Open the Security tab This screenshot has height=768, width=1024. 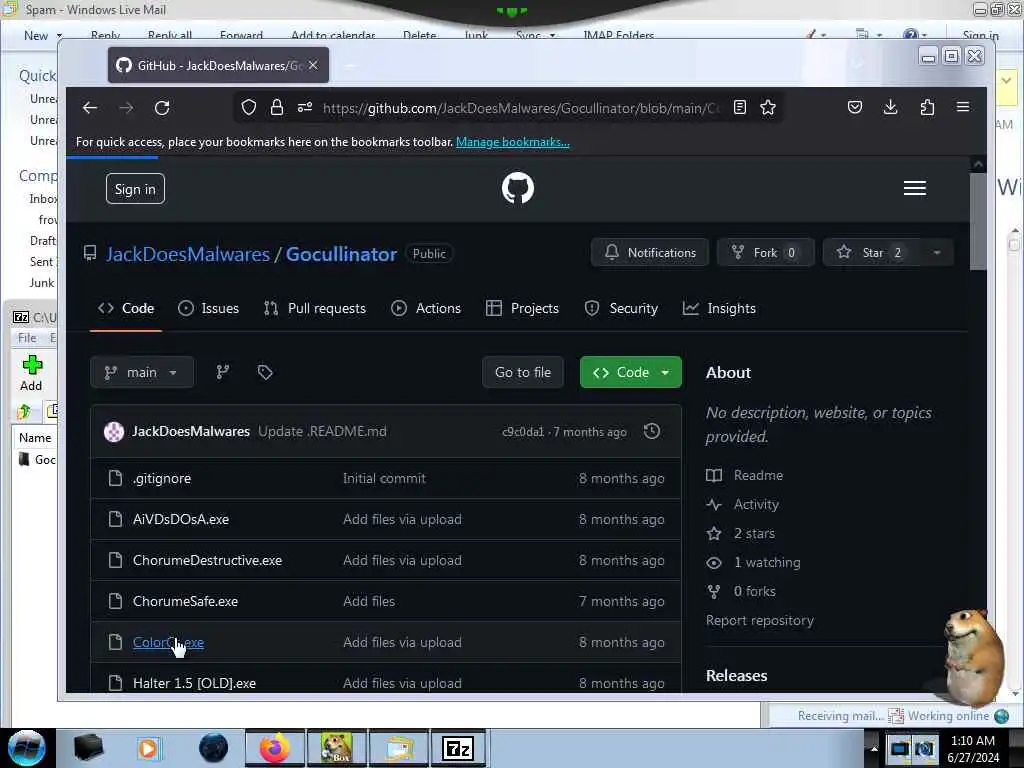[621, 308]
